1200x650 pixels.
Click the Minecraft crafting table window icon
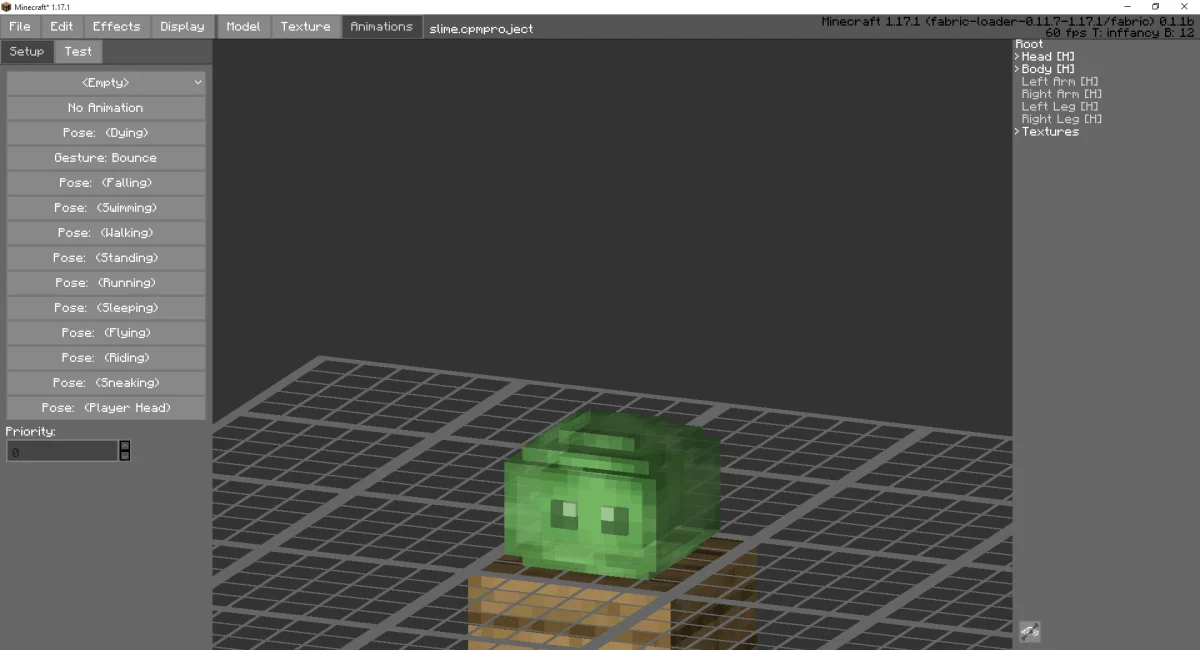point(7,7)
